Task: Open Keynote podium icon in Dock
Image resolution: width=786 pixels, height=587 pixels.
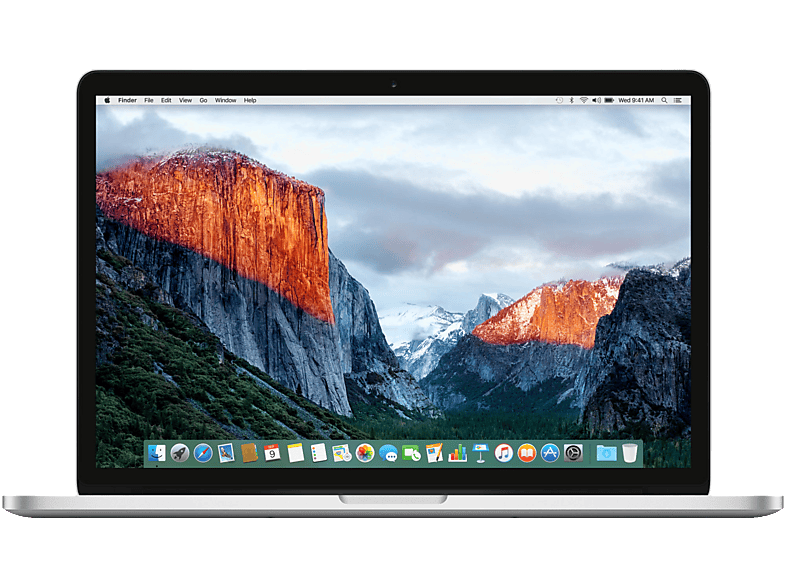Action: [480, 453]
